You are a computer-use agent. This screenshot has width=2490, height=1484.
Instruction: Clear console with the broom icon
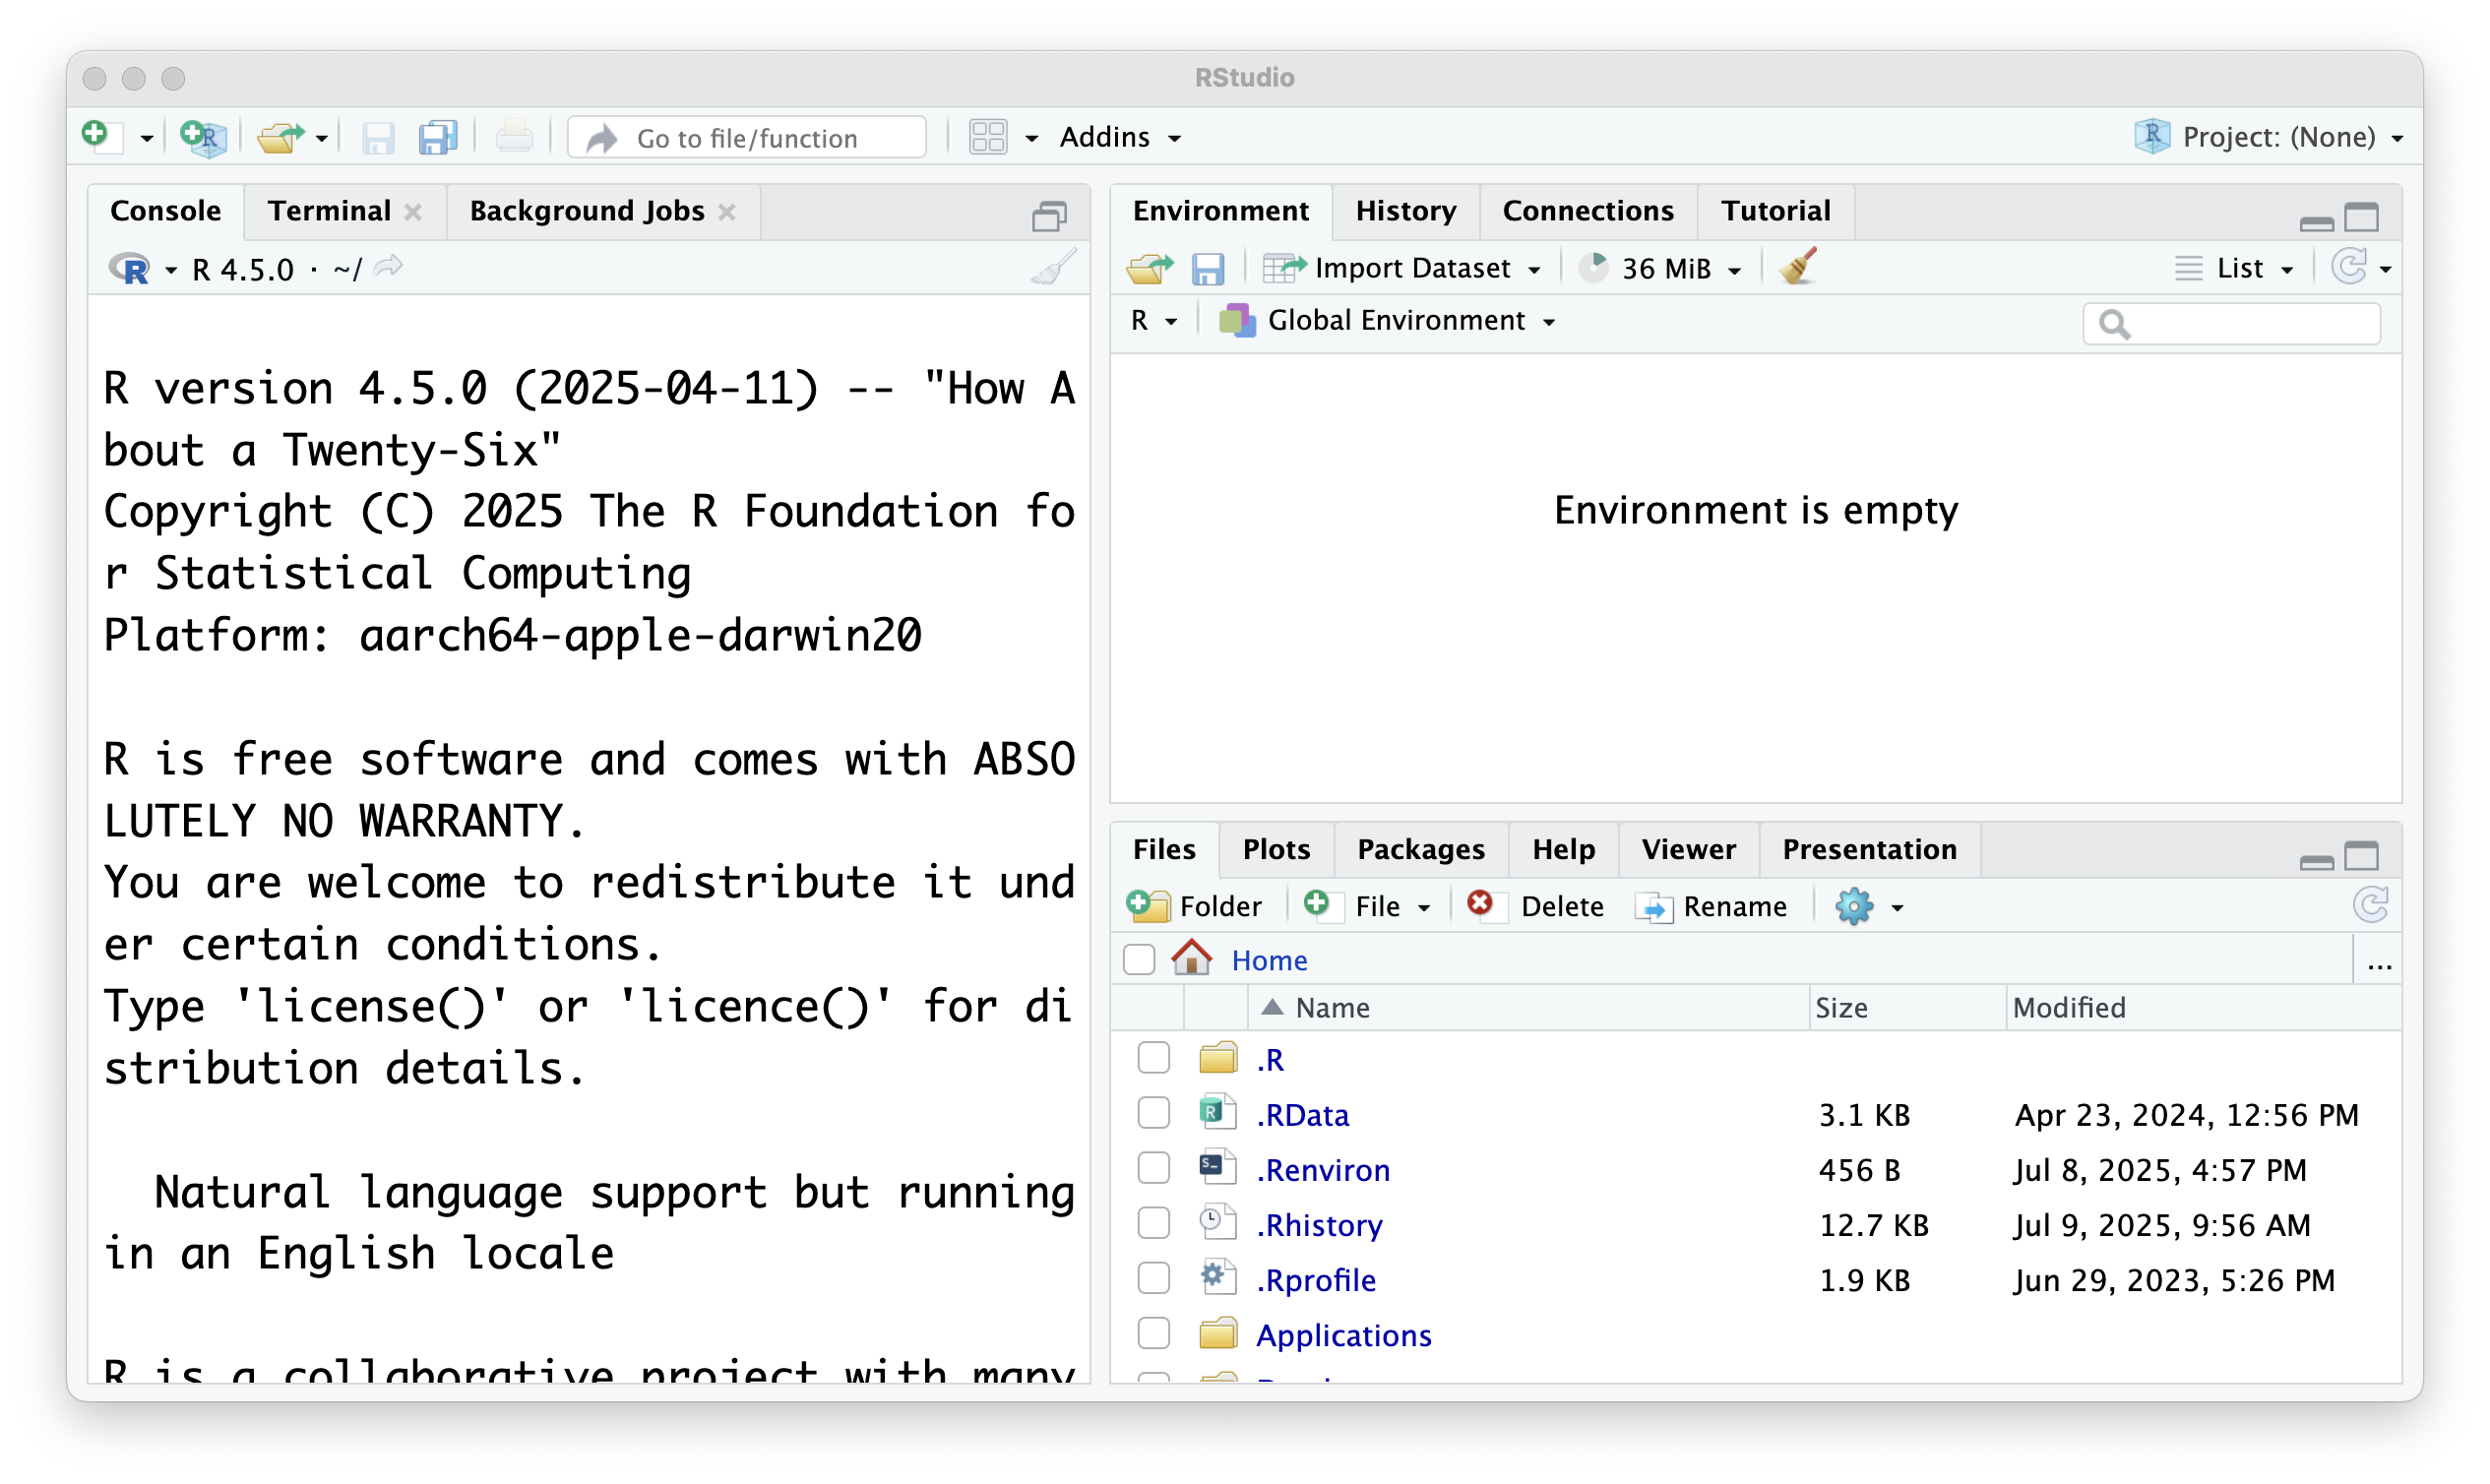click(1053, 268)
